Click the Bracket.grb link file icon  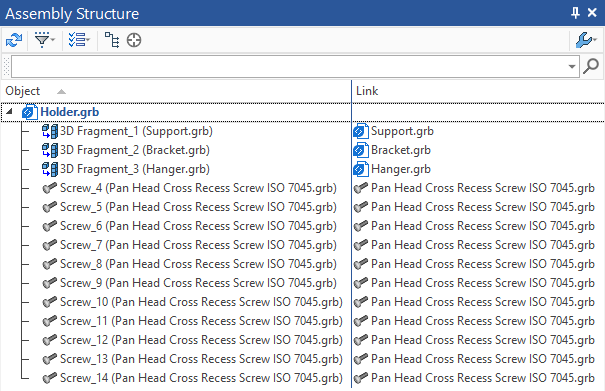point(361,150)
